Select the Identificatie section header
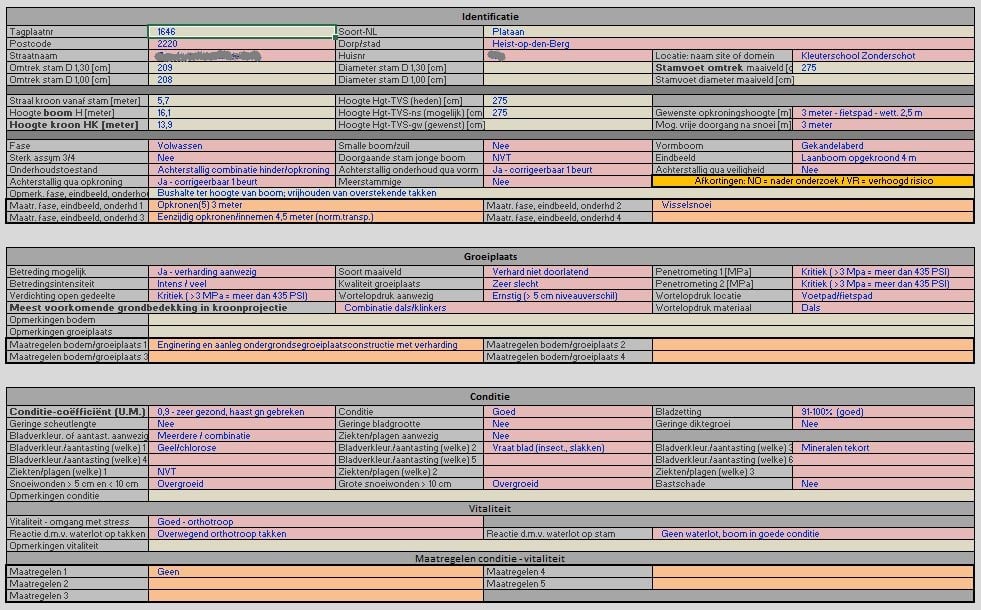The image size is (981, 610). tap(490, 17)
